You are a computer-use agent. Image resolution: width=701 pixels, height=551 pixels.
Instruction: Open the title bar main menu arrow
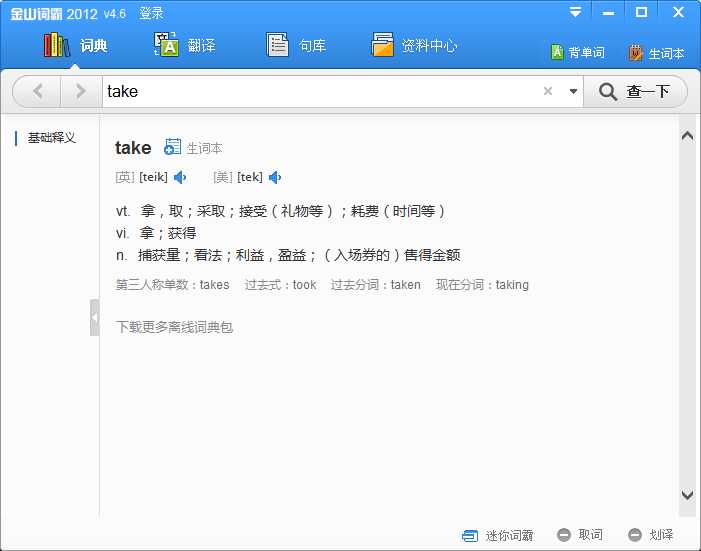pyautogui.click(x=575, y=13)
